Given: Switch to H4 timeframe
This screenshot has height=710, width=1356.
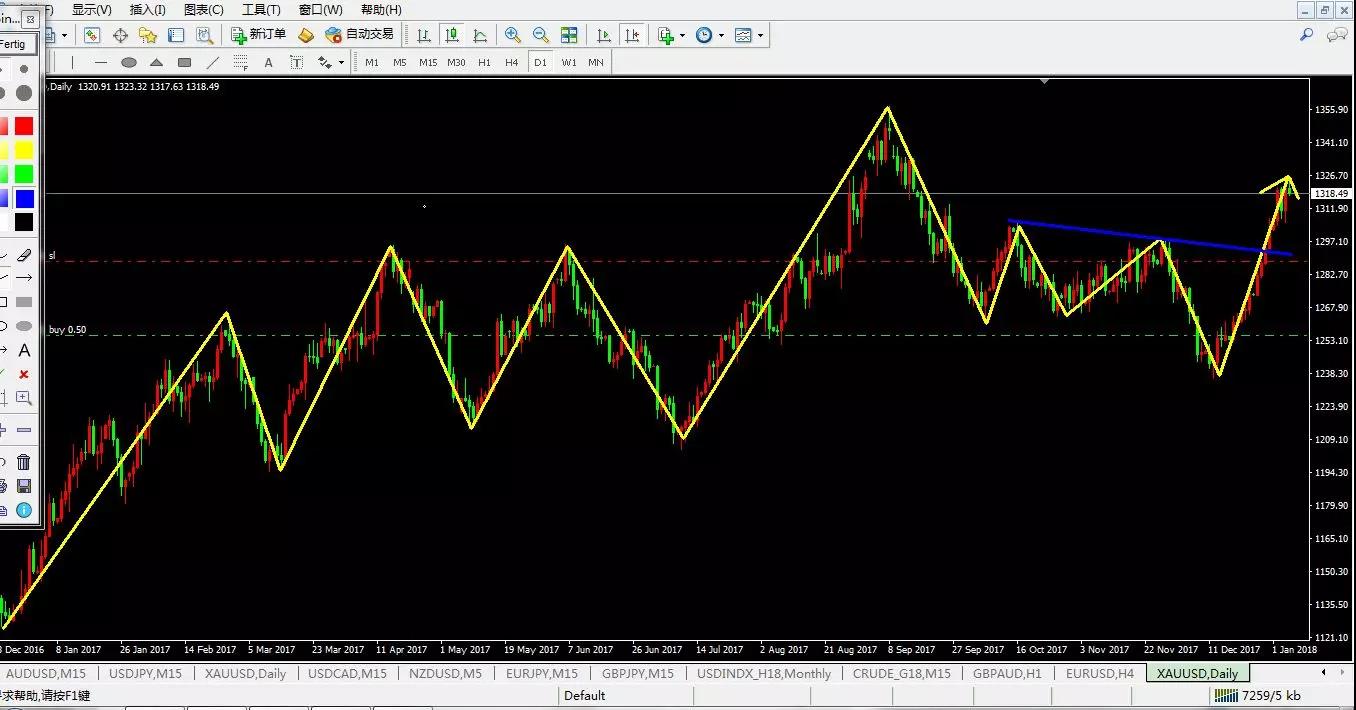Looking at the screenshot, I should [512, 62].
